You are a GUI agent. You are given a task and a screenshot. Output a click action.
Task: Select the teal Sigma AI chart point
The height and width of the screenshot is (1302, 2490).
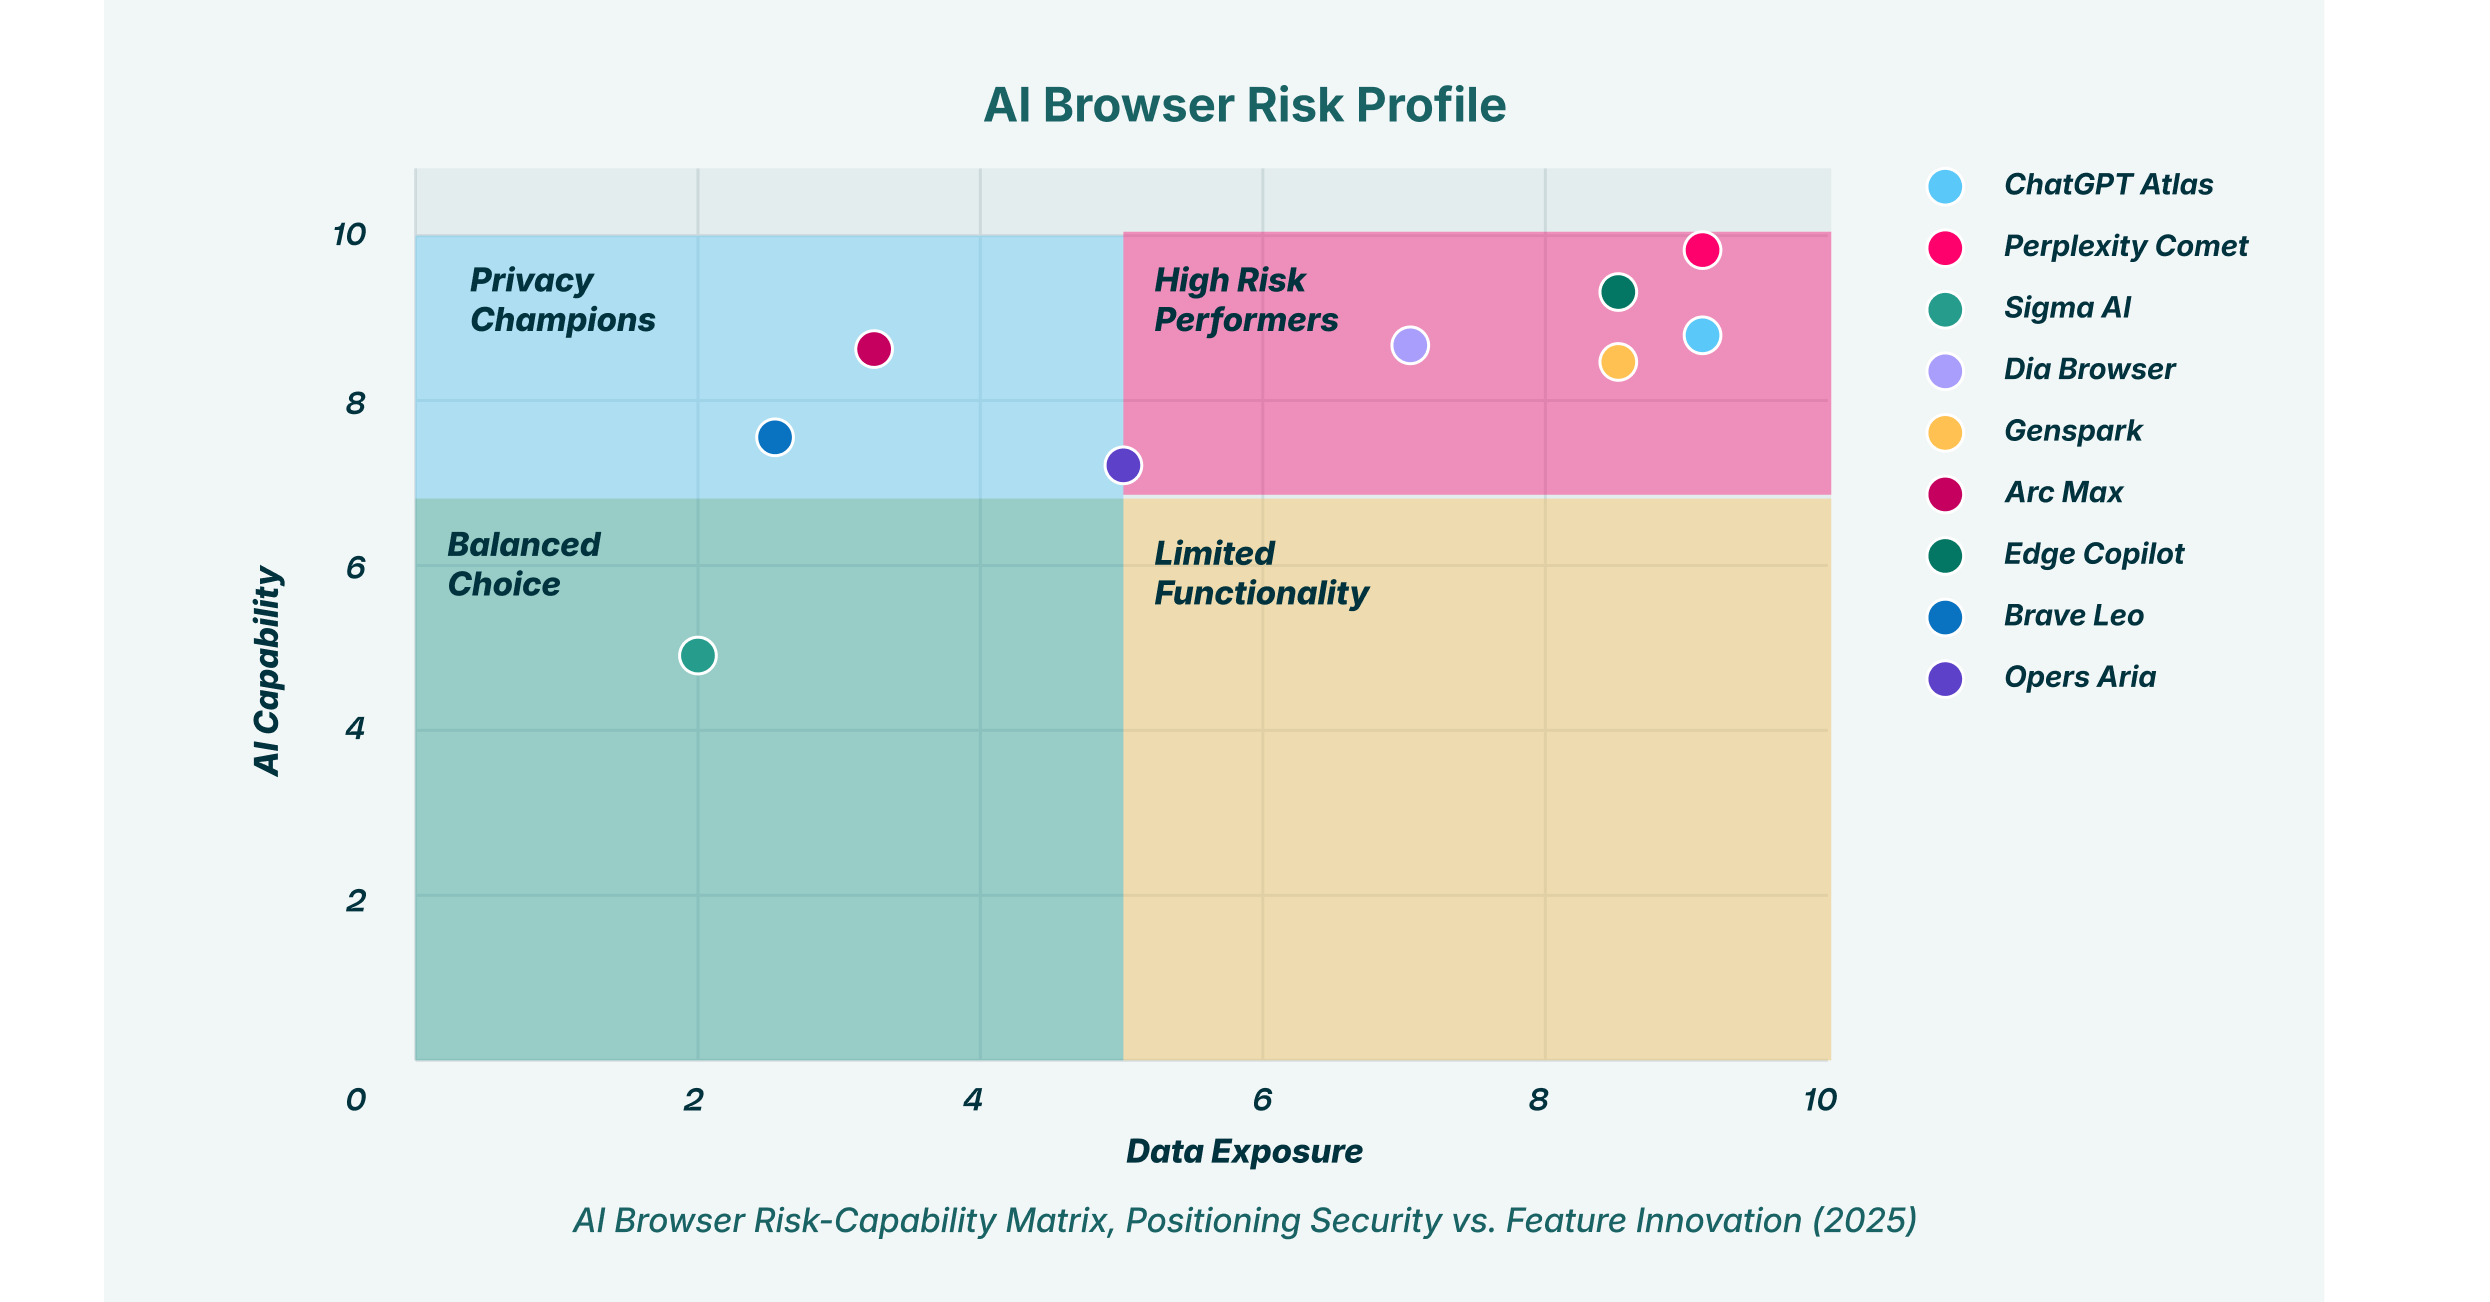(x=697, y=656)
